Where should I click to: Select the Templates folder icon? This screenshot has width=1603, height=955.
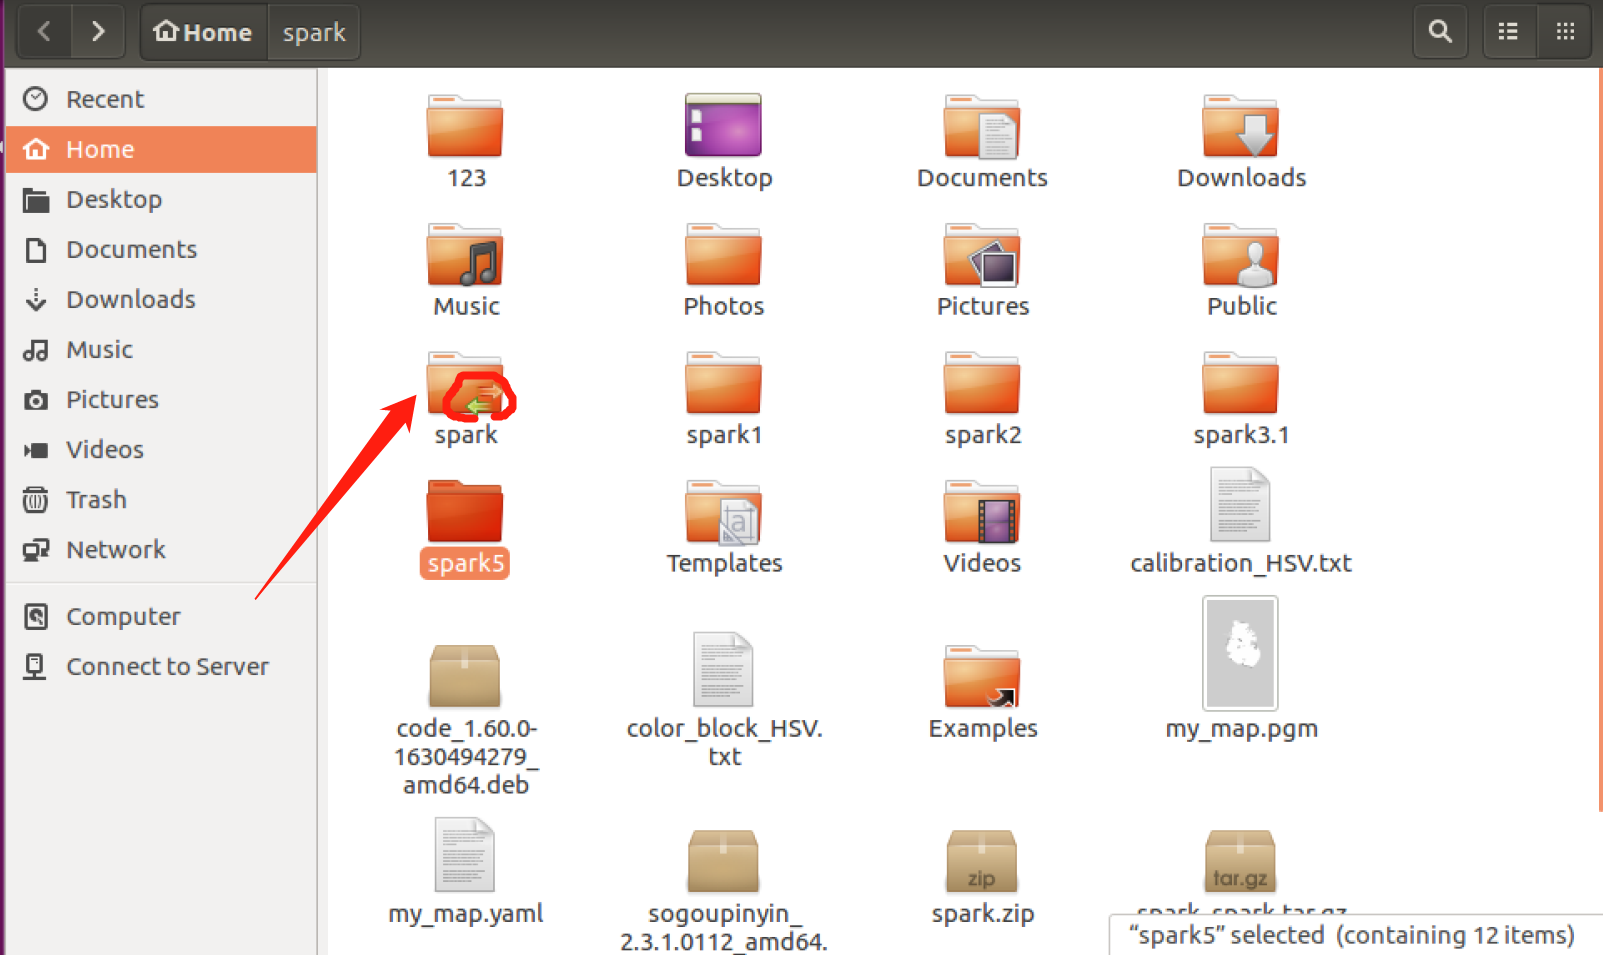(723, 512)
